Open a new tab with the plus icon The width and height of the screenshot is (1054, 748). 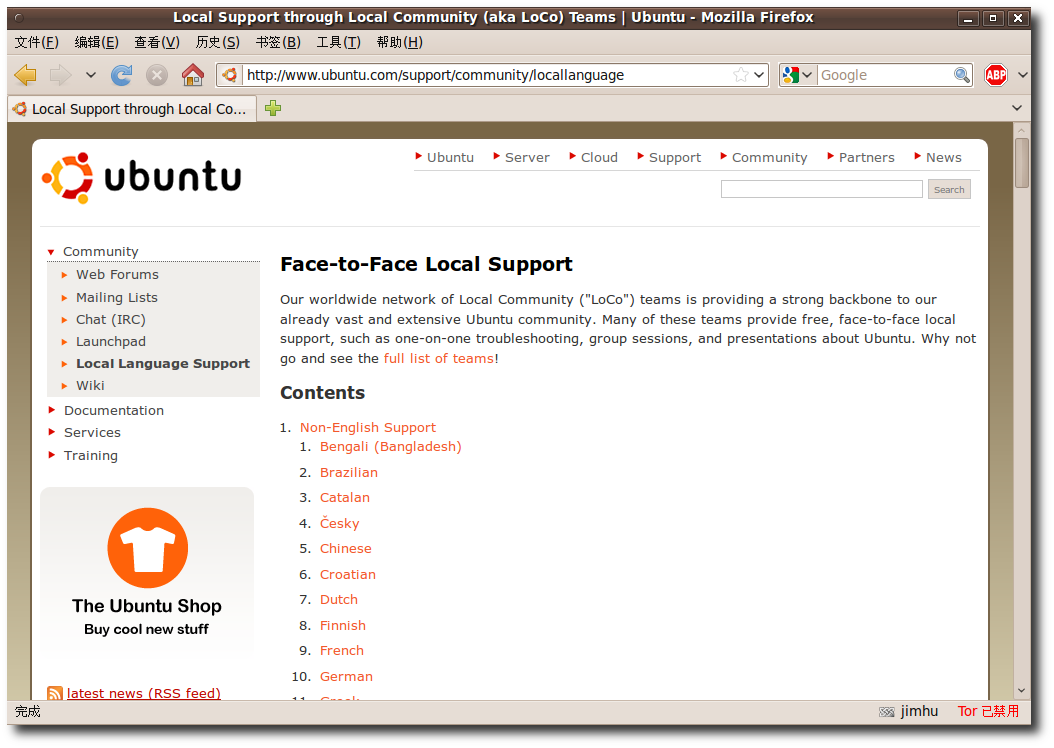click(273, 108)
